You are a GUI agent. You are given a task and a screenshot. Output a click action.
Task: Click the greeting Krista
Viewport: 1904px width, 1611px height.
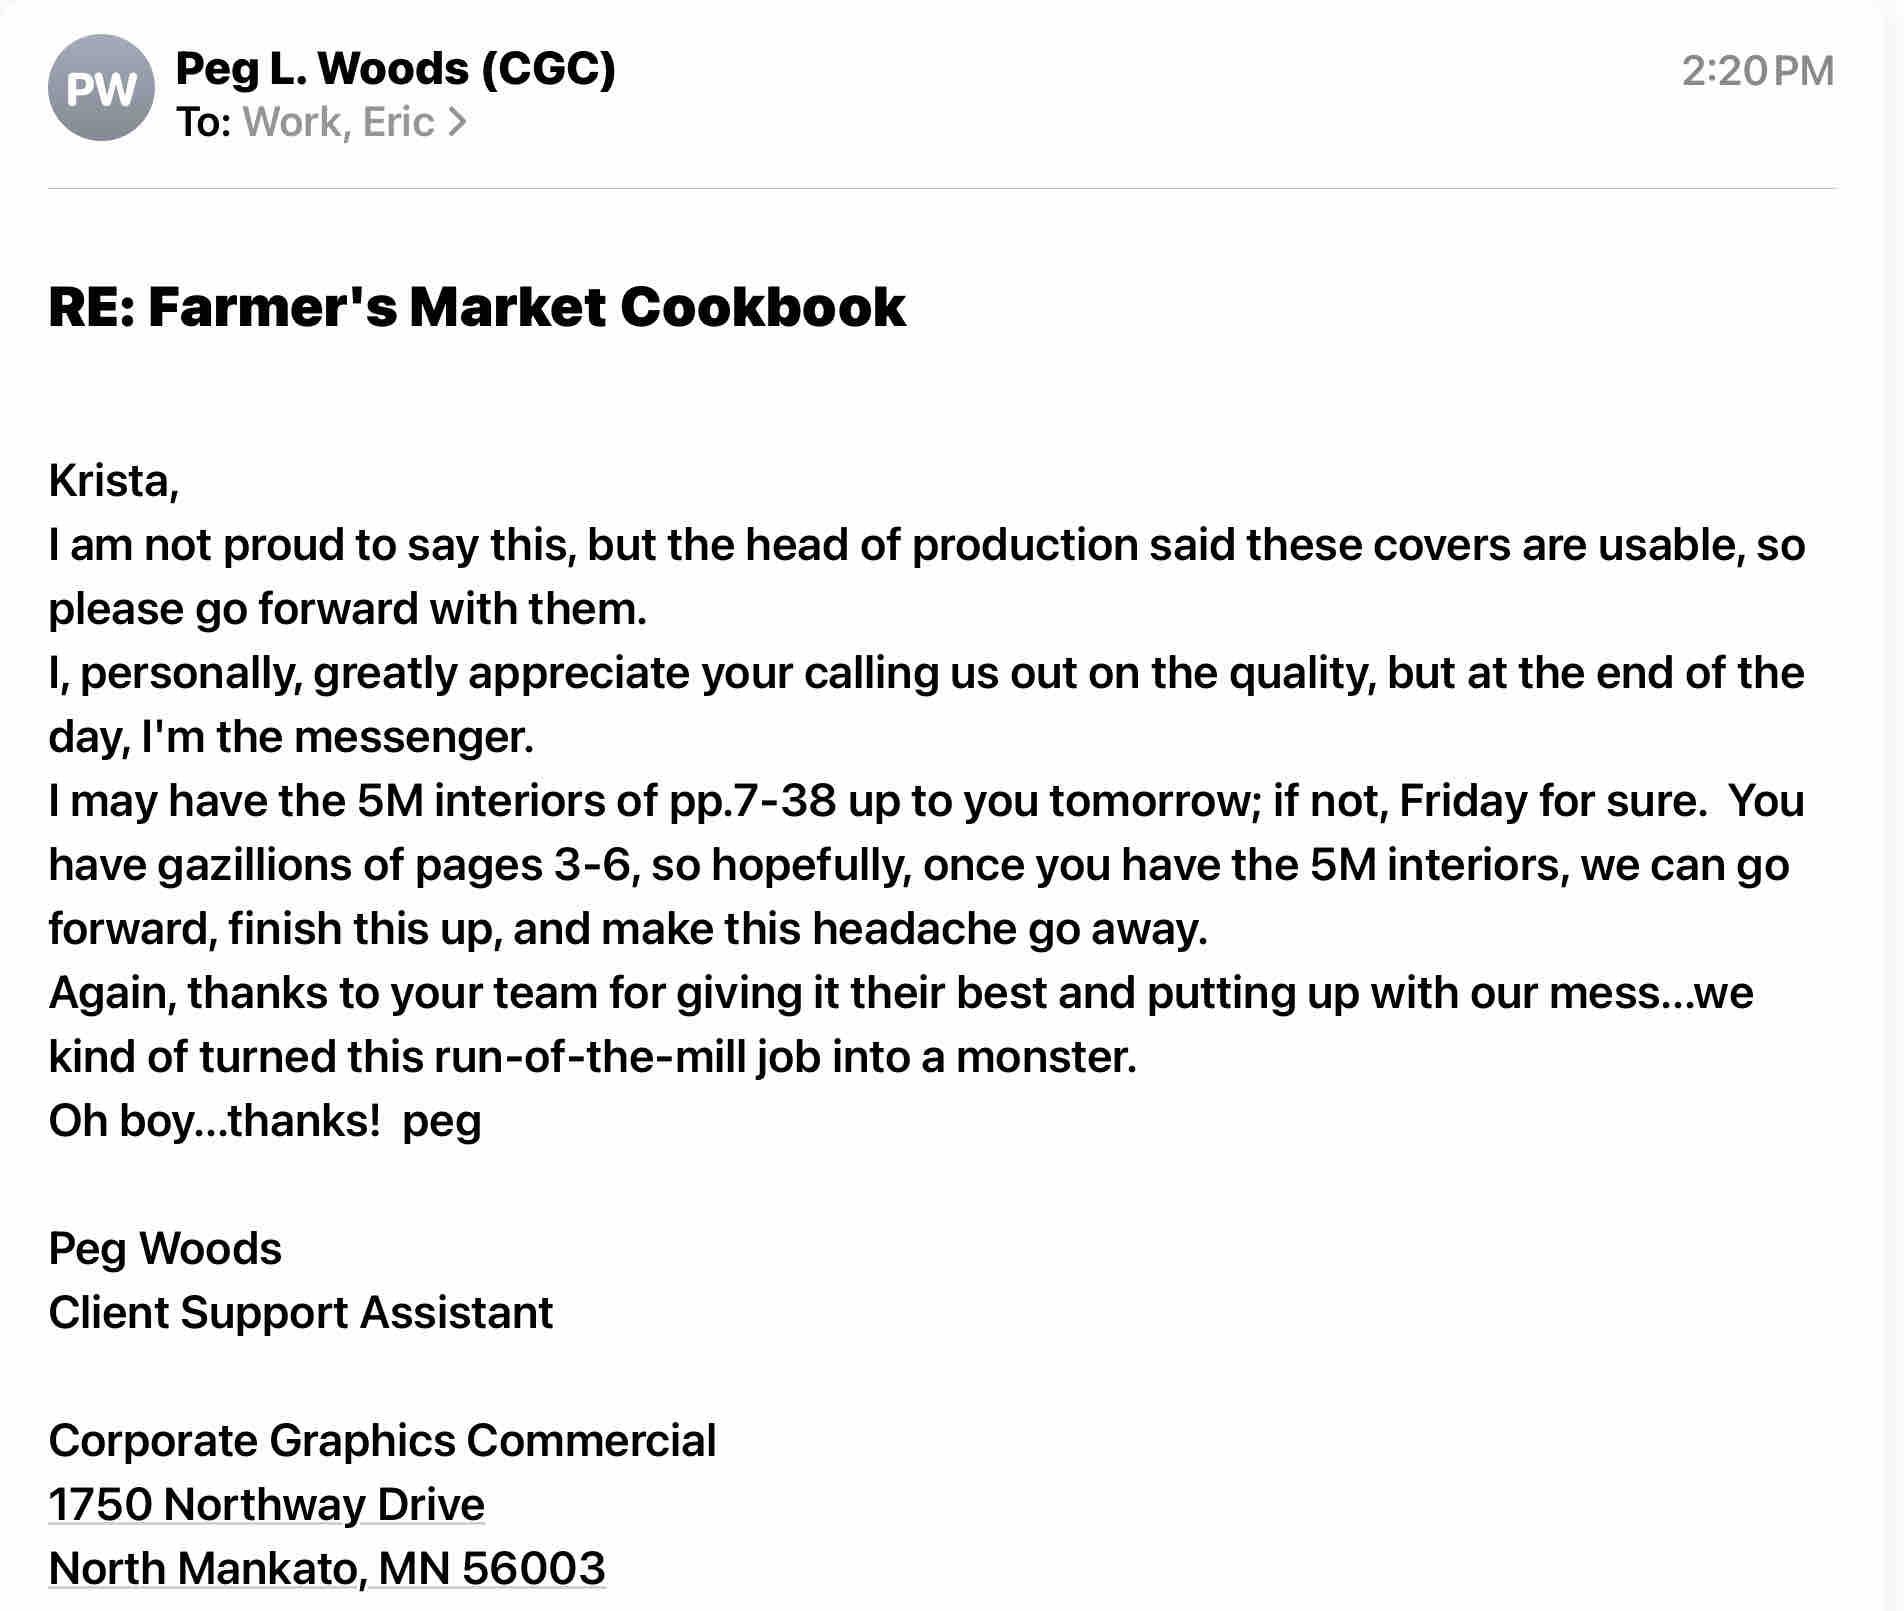coord(113,481)
